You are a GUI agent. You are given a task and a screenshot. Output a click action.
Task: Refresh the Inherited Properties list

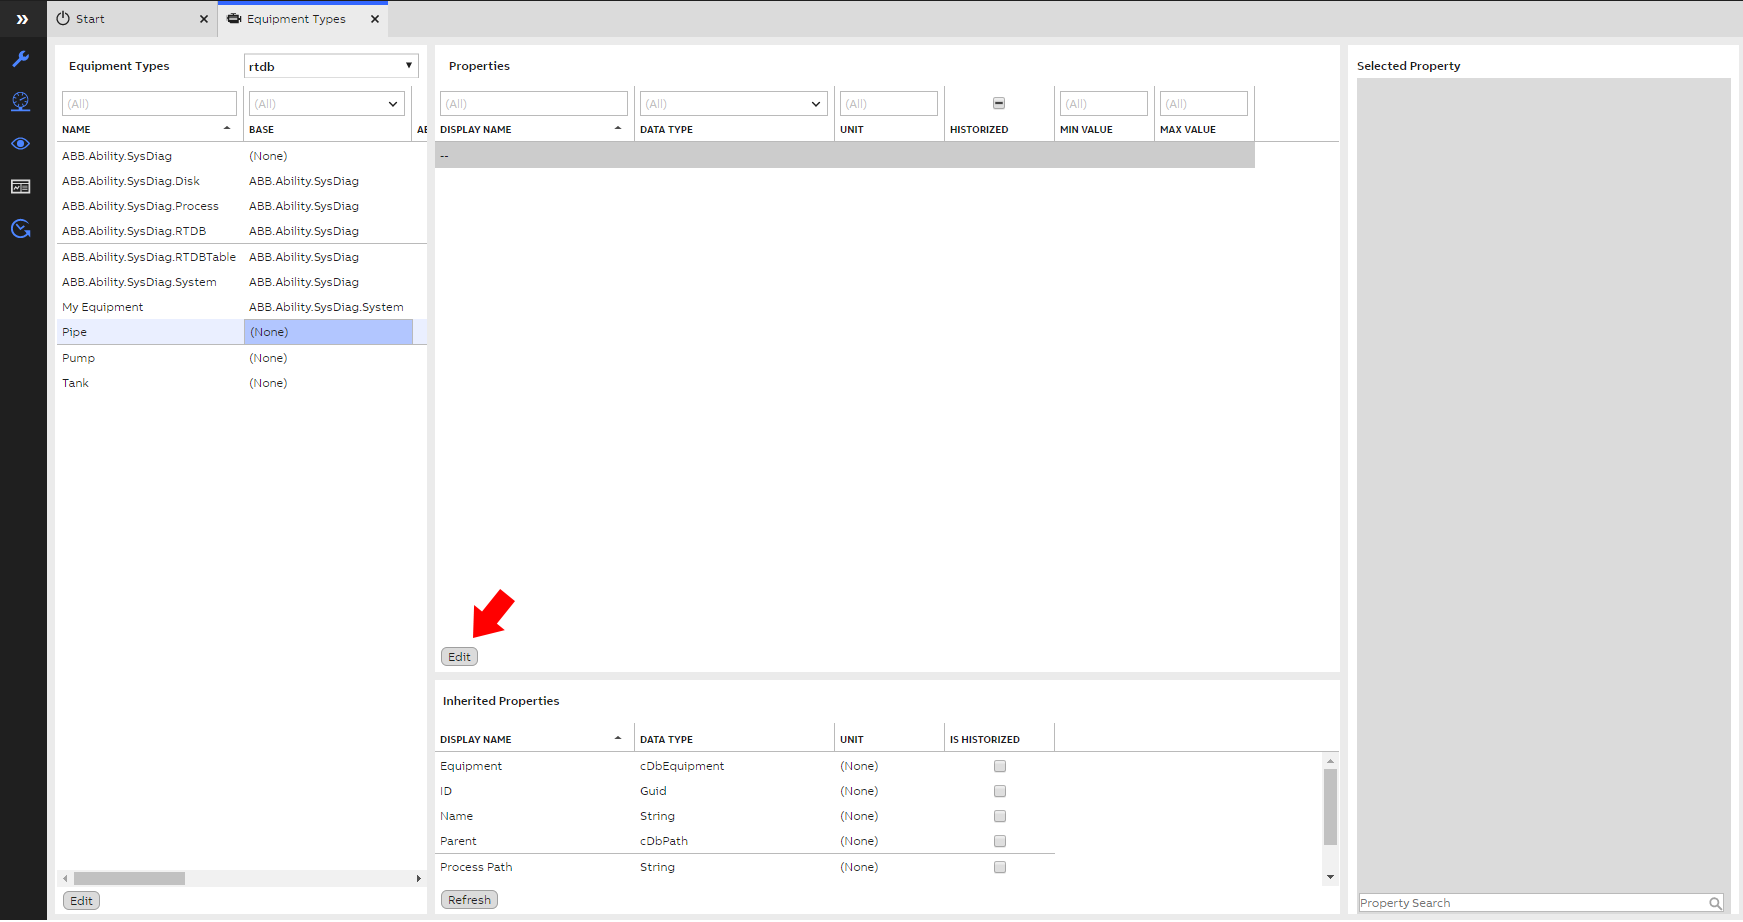(x=469, y=900)
